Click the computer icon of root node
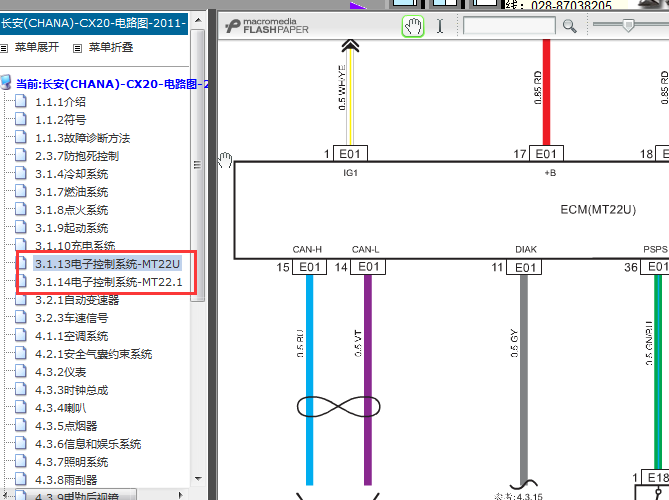Image resolution: width=669 pixels, height=500 pixels. (x=6, y=82)
